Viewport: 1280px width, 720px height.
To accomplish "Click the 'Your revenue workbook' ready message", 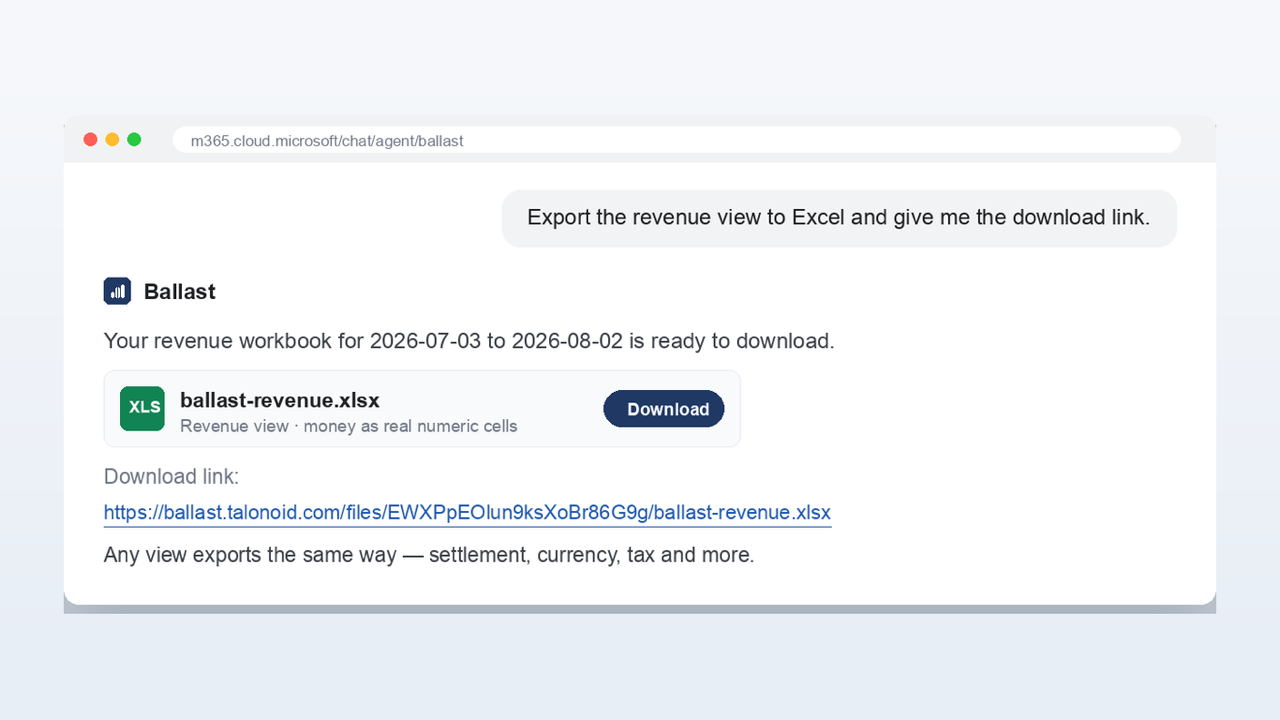I will (x=469, y=341).
